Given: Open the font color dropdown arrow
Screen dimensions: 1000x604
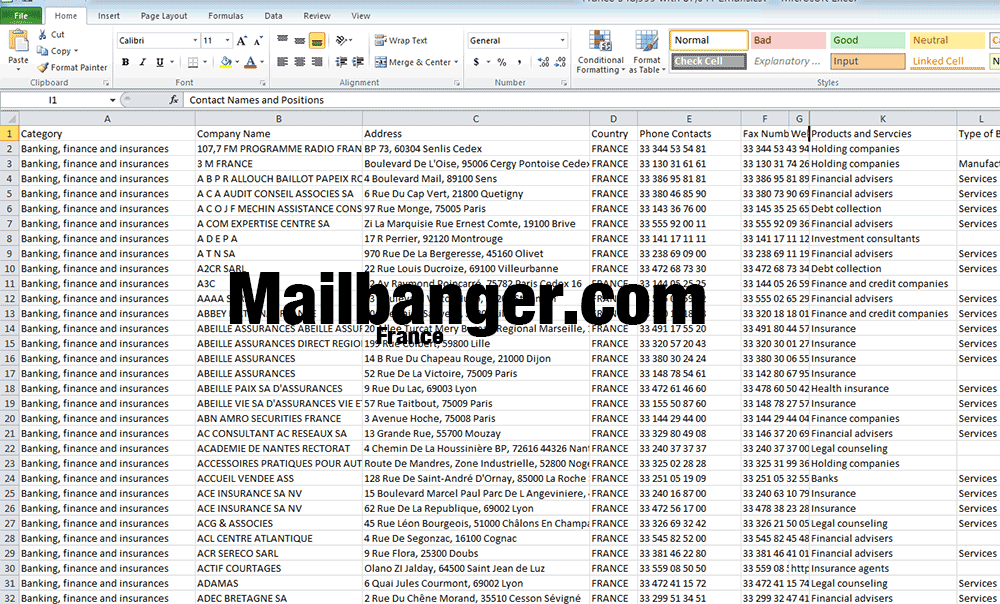Looking at the screenshot, I should (261, 62).
